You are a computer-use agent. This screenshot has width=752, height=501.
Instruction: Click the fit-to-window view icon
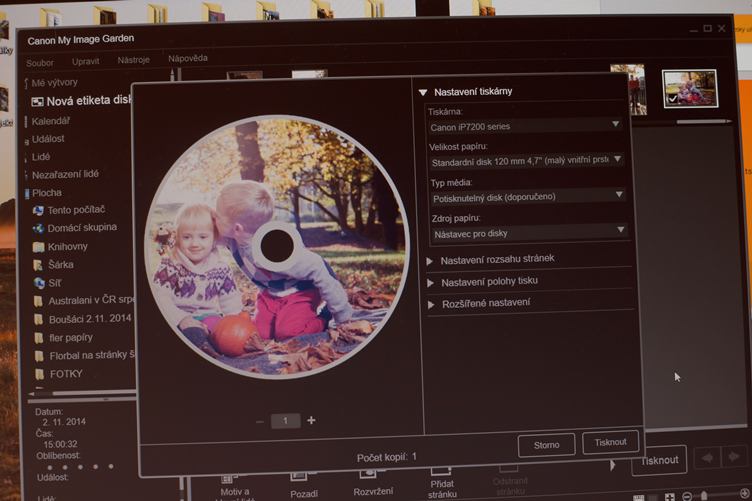click(670, 497)
